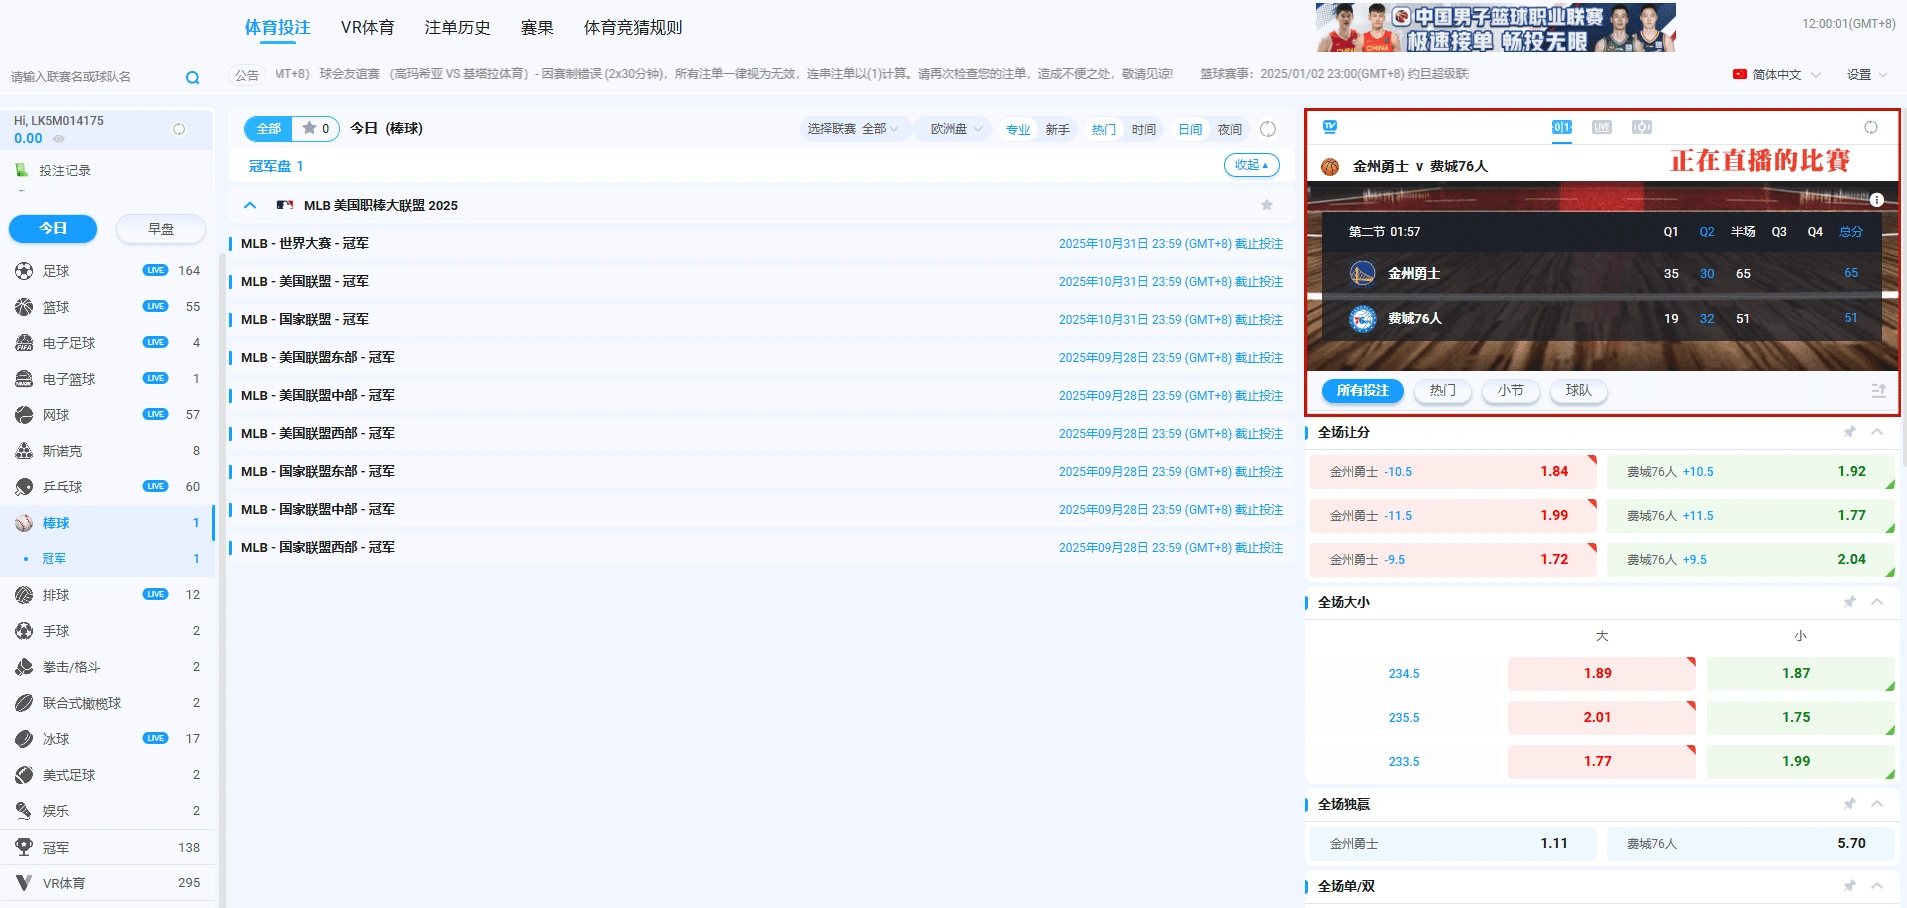This screenshot has width=1907, height=908.
Task: Click the search magnifier icon
Action: [x=192, y=77]
